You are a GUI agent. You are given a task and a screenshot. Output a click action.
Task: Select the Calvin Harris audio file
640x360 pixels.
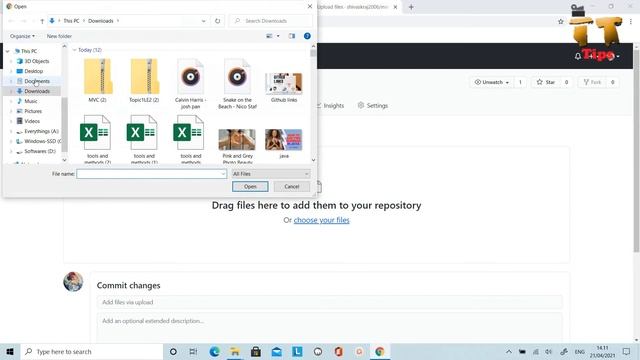[x=190, y=84]
